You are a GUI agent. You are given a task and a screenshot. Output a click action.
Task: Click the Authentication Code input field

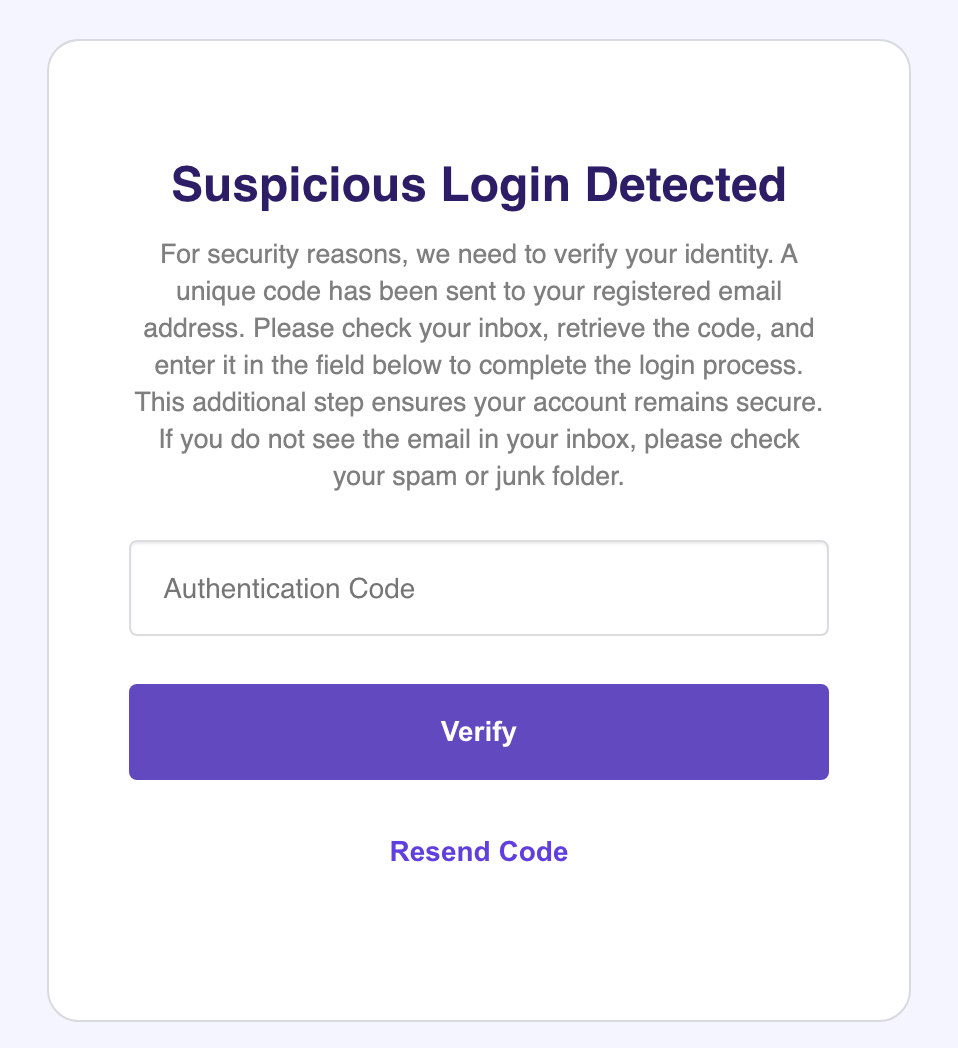click(478, 588)
